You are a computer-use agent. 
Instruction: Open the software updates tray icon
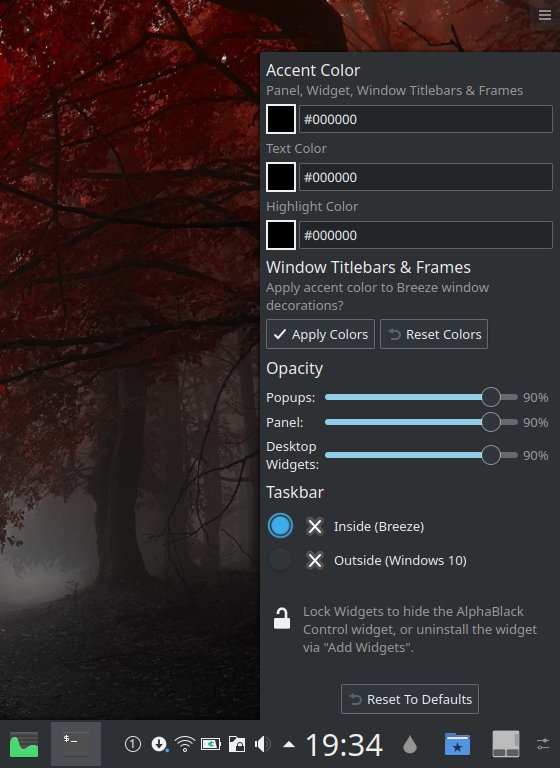[159, 744]
